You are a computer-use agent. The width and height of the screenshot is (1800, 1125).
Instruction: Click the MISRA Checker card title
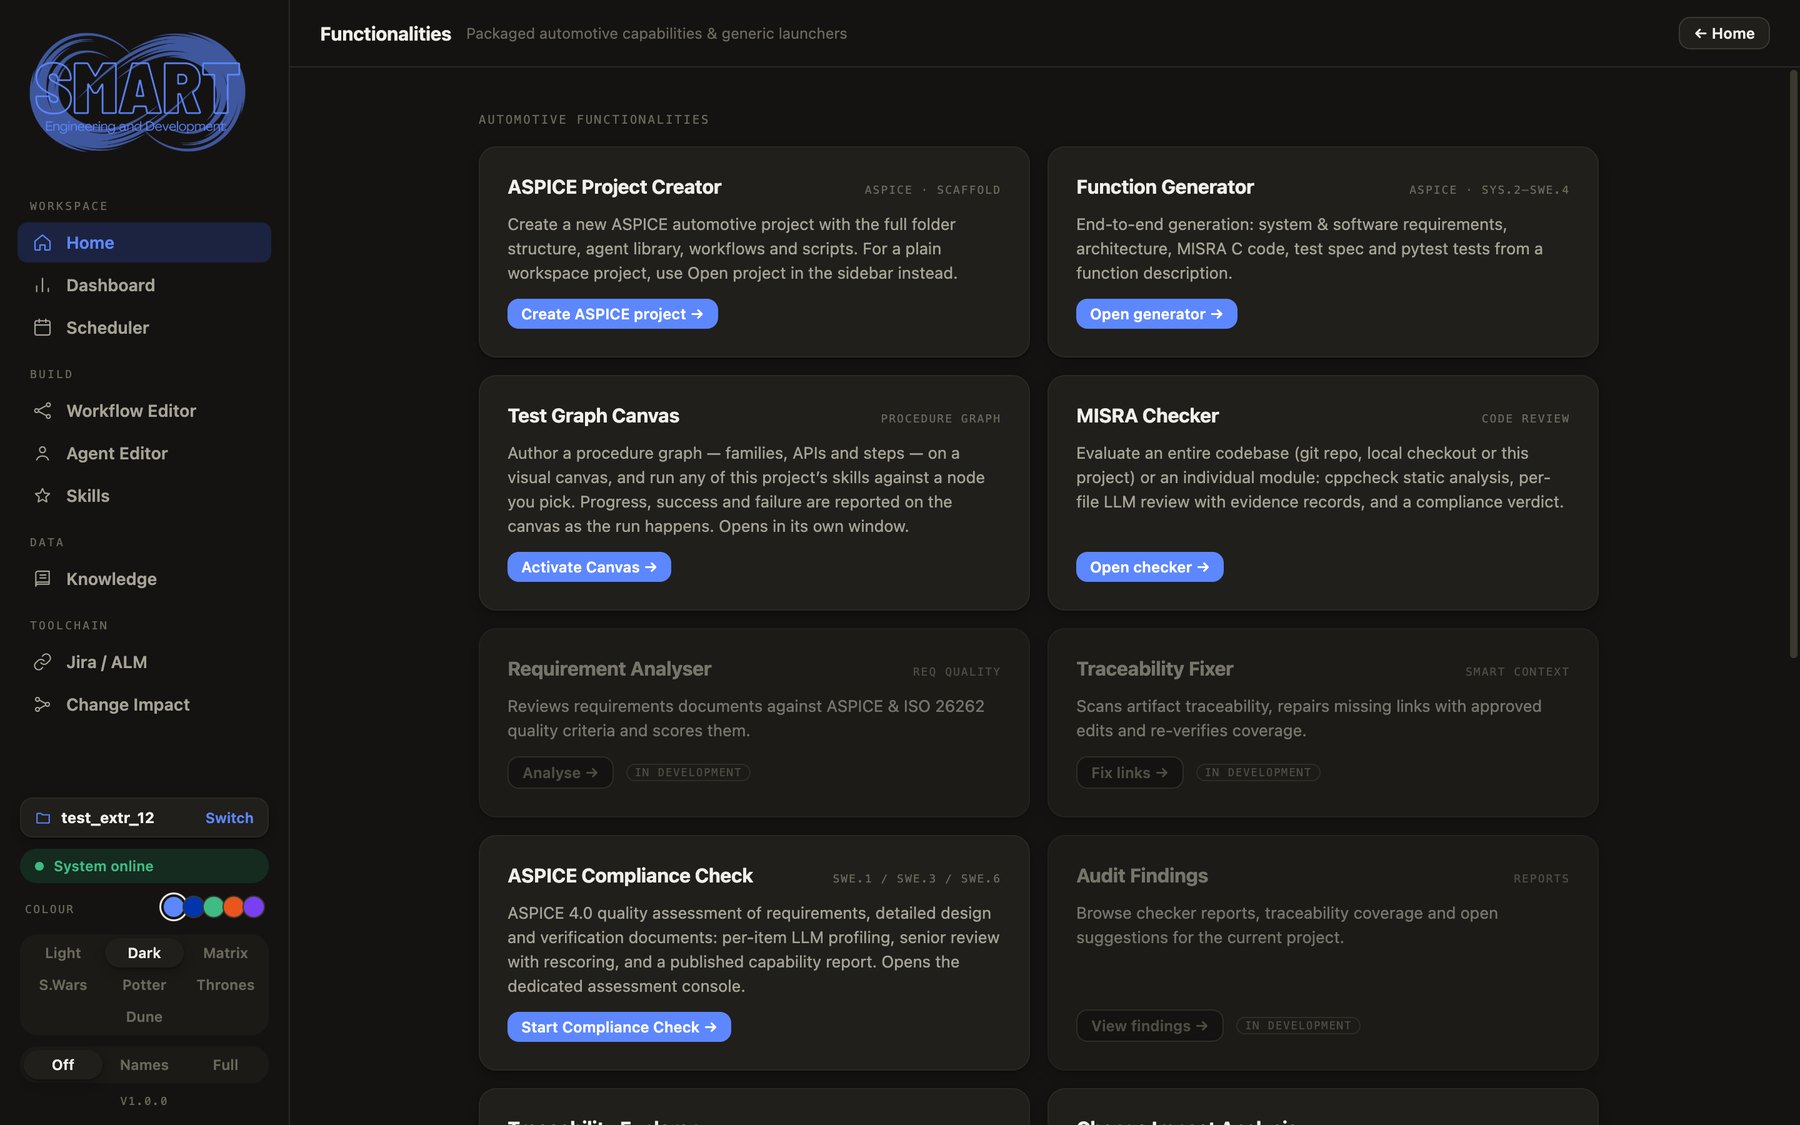pyautogui.click(x=1147, y=416)
